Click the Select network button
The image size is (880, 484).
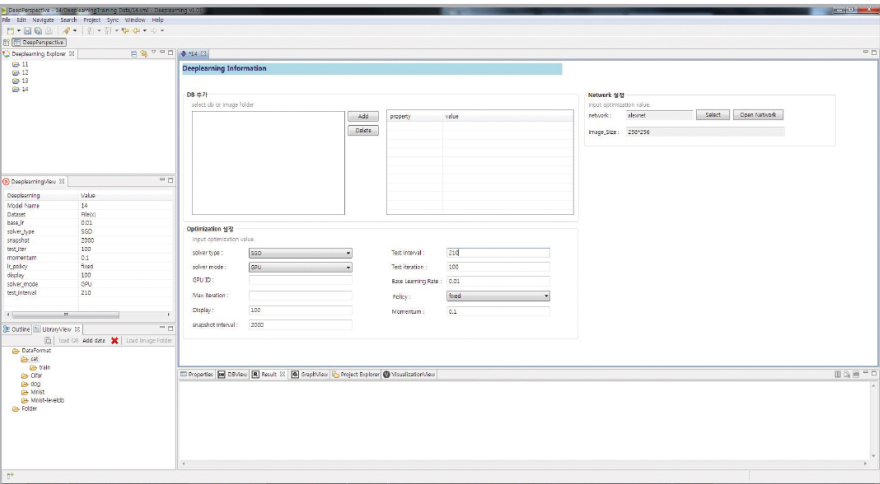(x=712, y=115)
